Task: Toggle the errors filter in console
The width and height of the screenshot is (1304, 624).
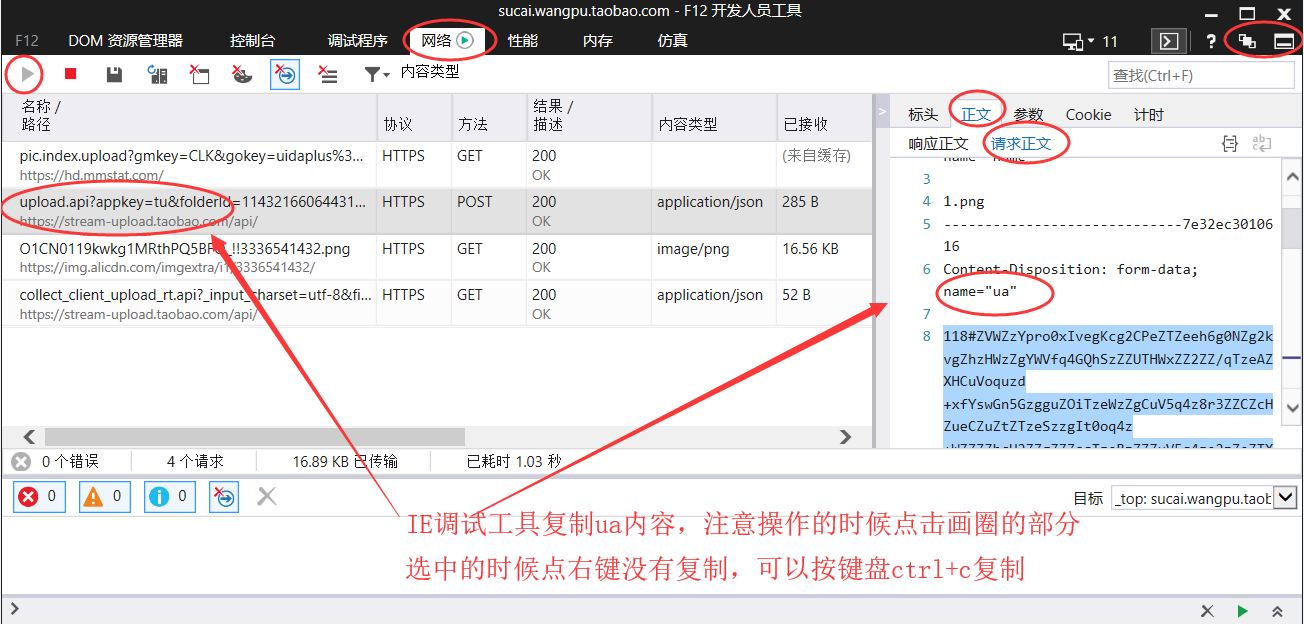Action: [39, 496]
